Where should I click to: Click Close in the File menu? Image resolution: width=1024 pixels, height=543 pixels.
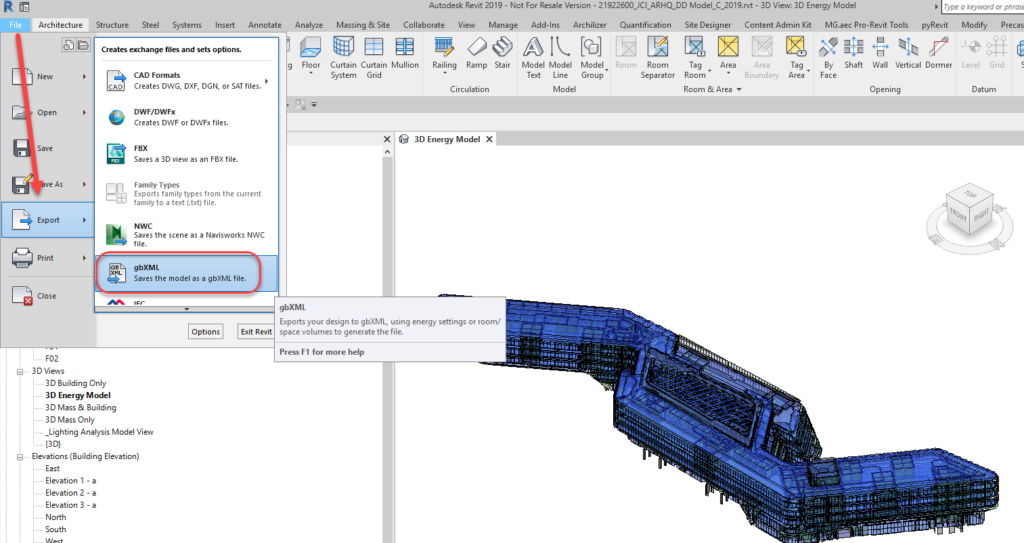(x=49, y=295)
